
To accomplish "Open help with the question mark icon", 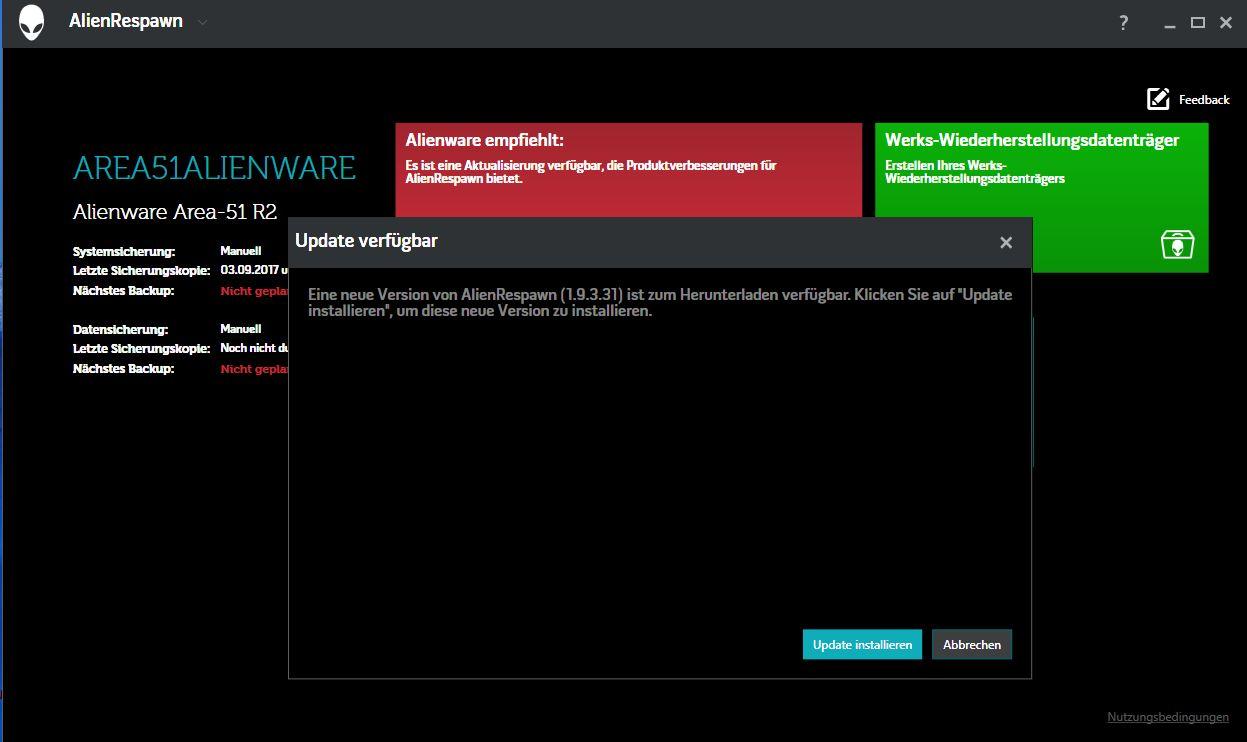I will click(1124, 23).
